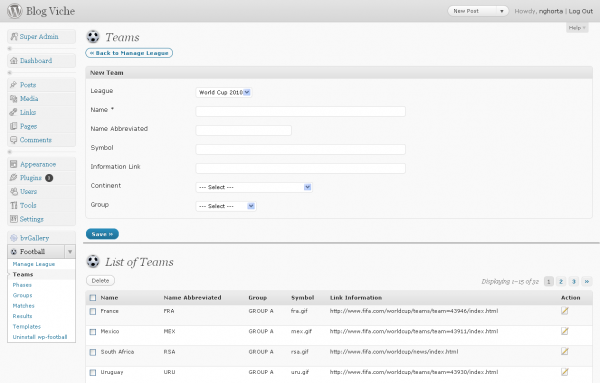The image size is (600, 383).
Task: Edit the Mexico team row
Action: (x=565, y=331)
